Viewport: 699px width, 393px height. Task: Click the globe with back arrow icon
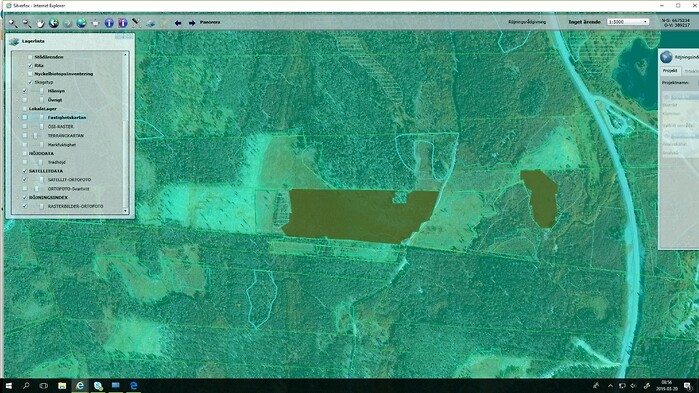[54, 23]
